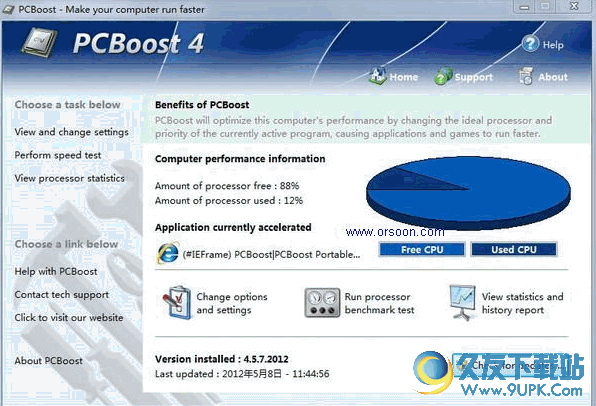Open the Support navigation item
596x406 pixels.
[463, 77]
